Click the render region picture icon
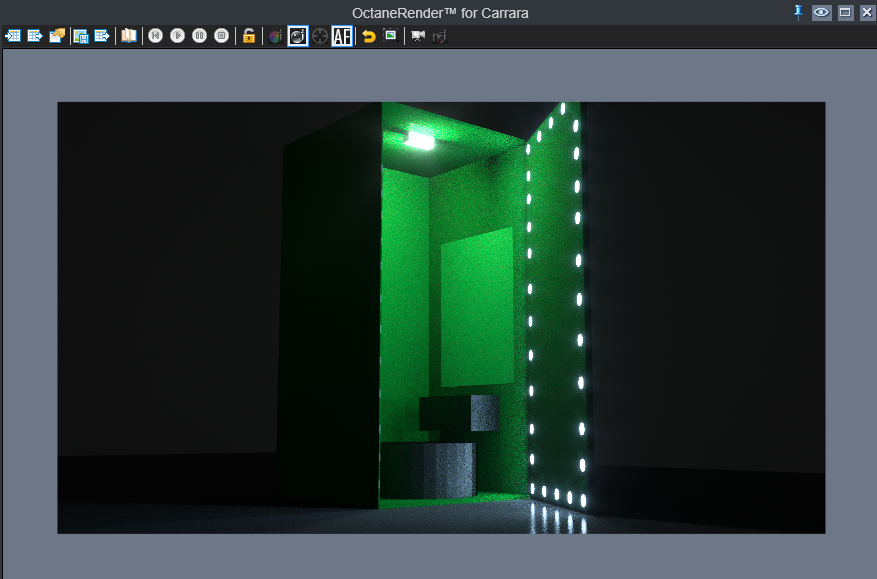The width and height of the screenshot is (877, 579). point(390,36)
